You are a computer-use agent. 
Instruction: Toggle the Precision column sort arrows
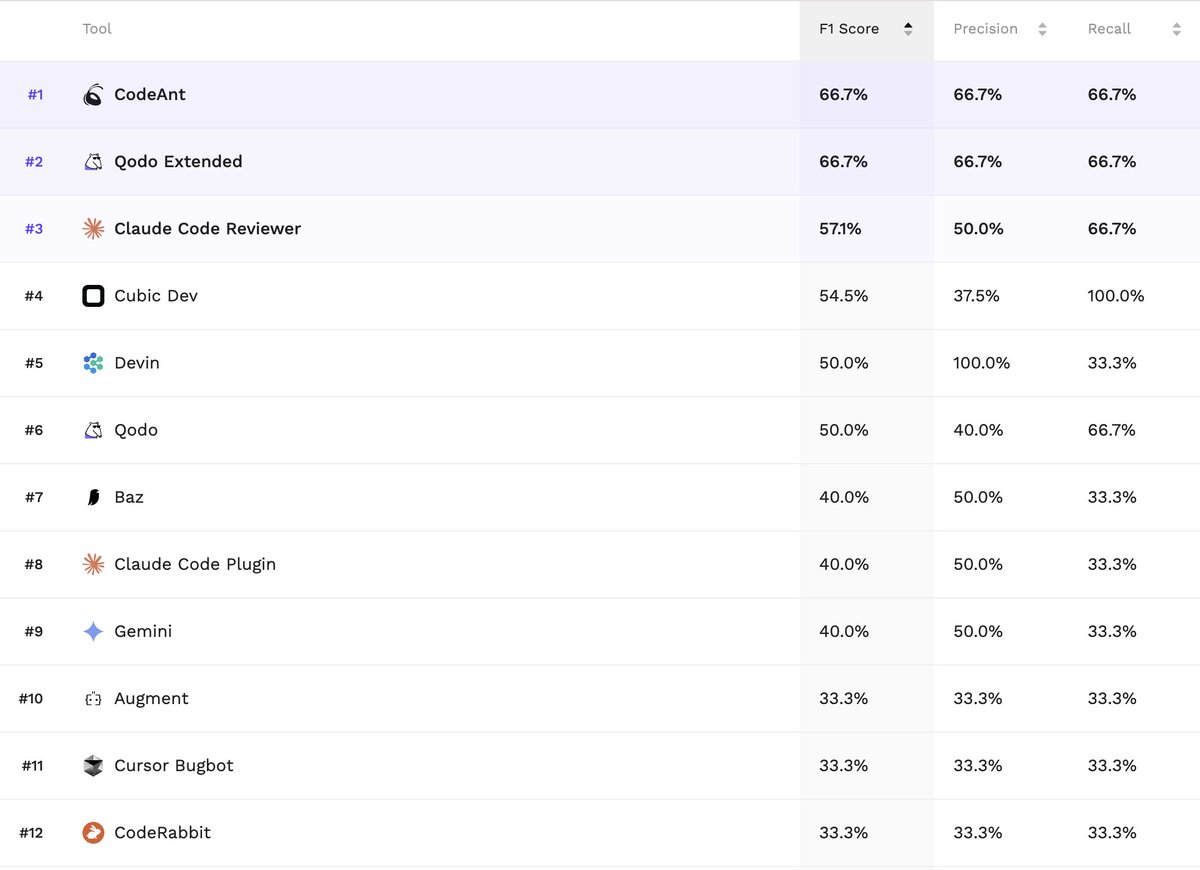pos(1042,29)
